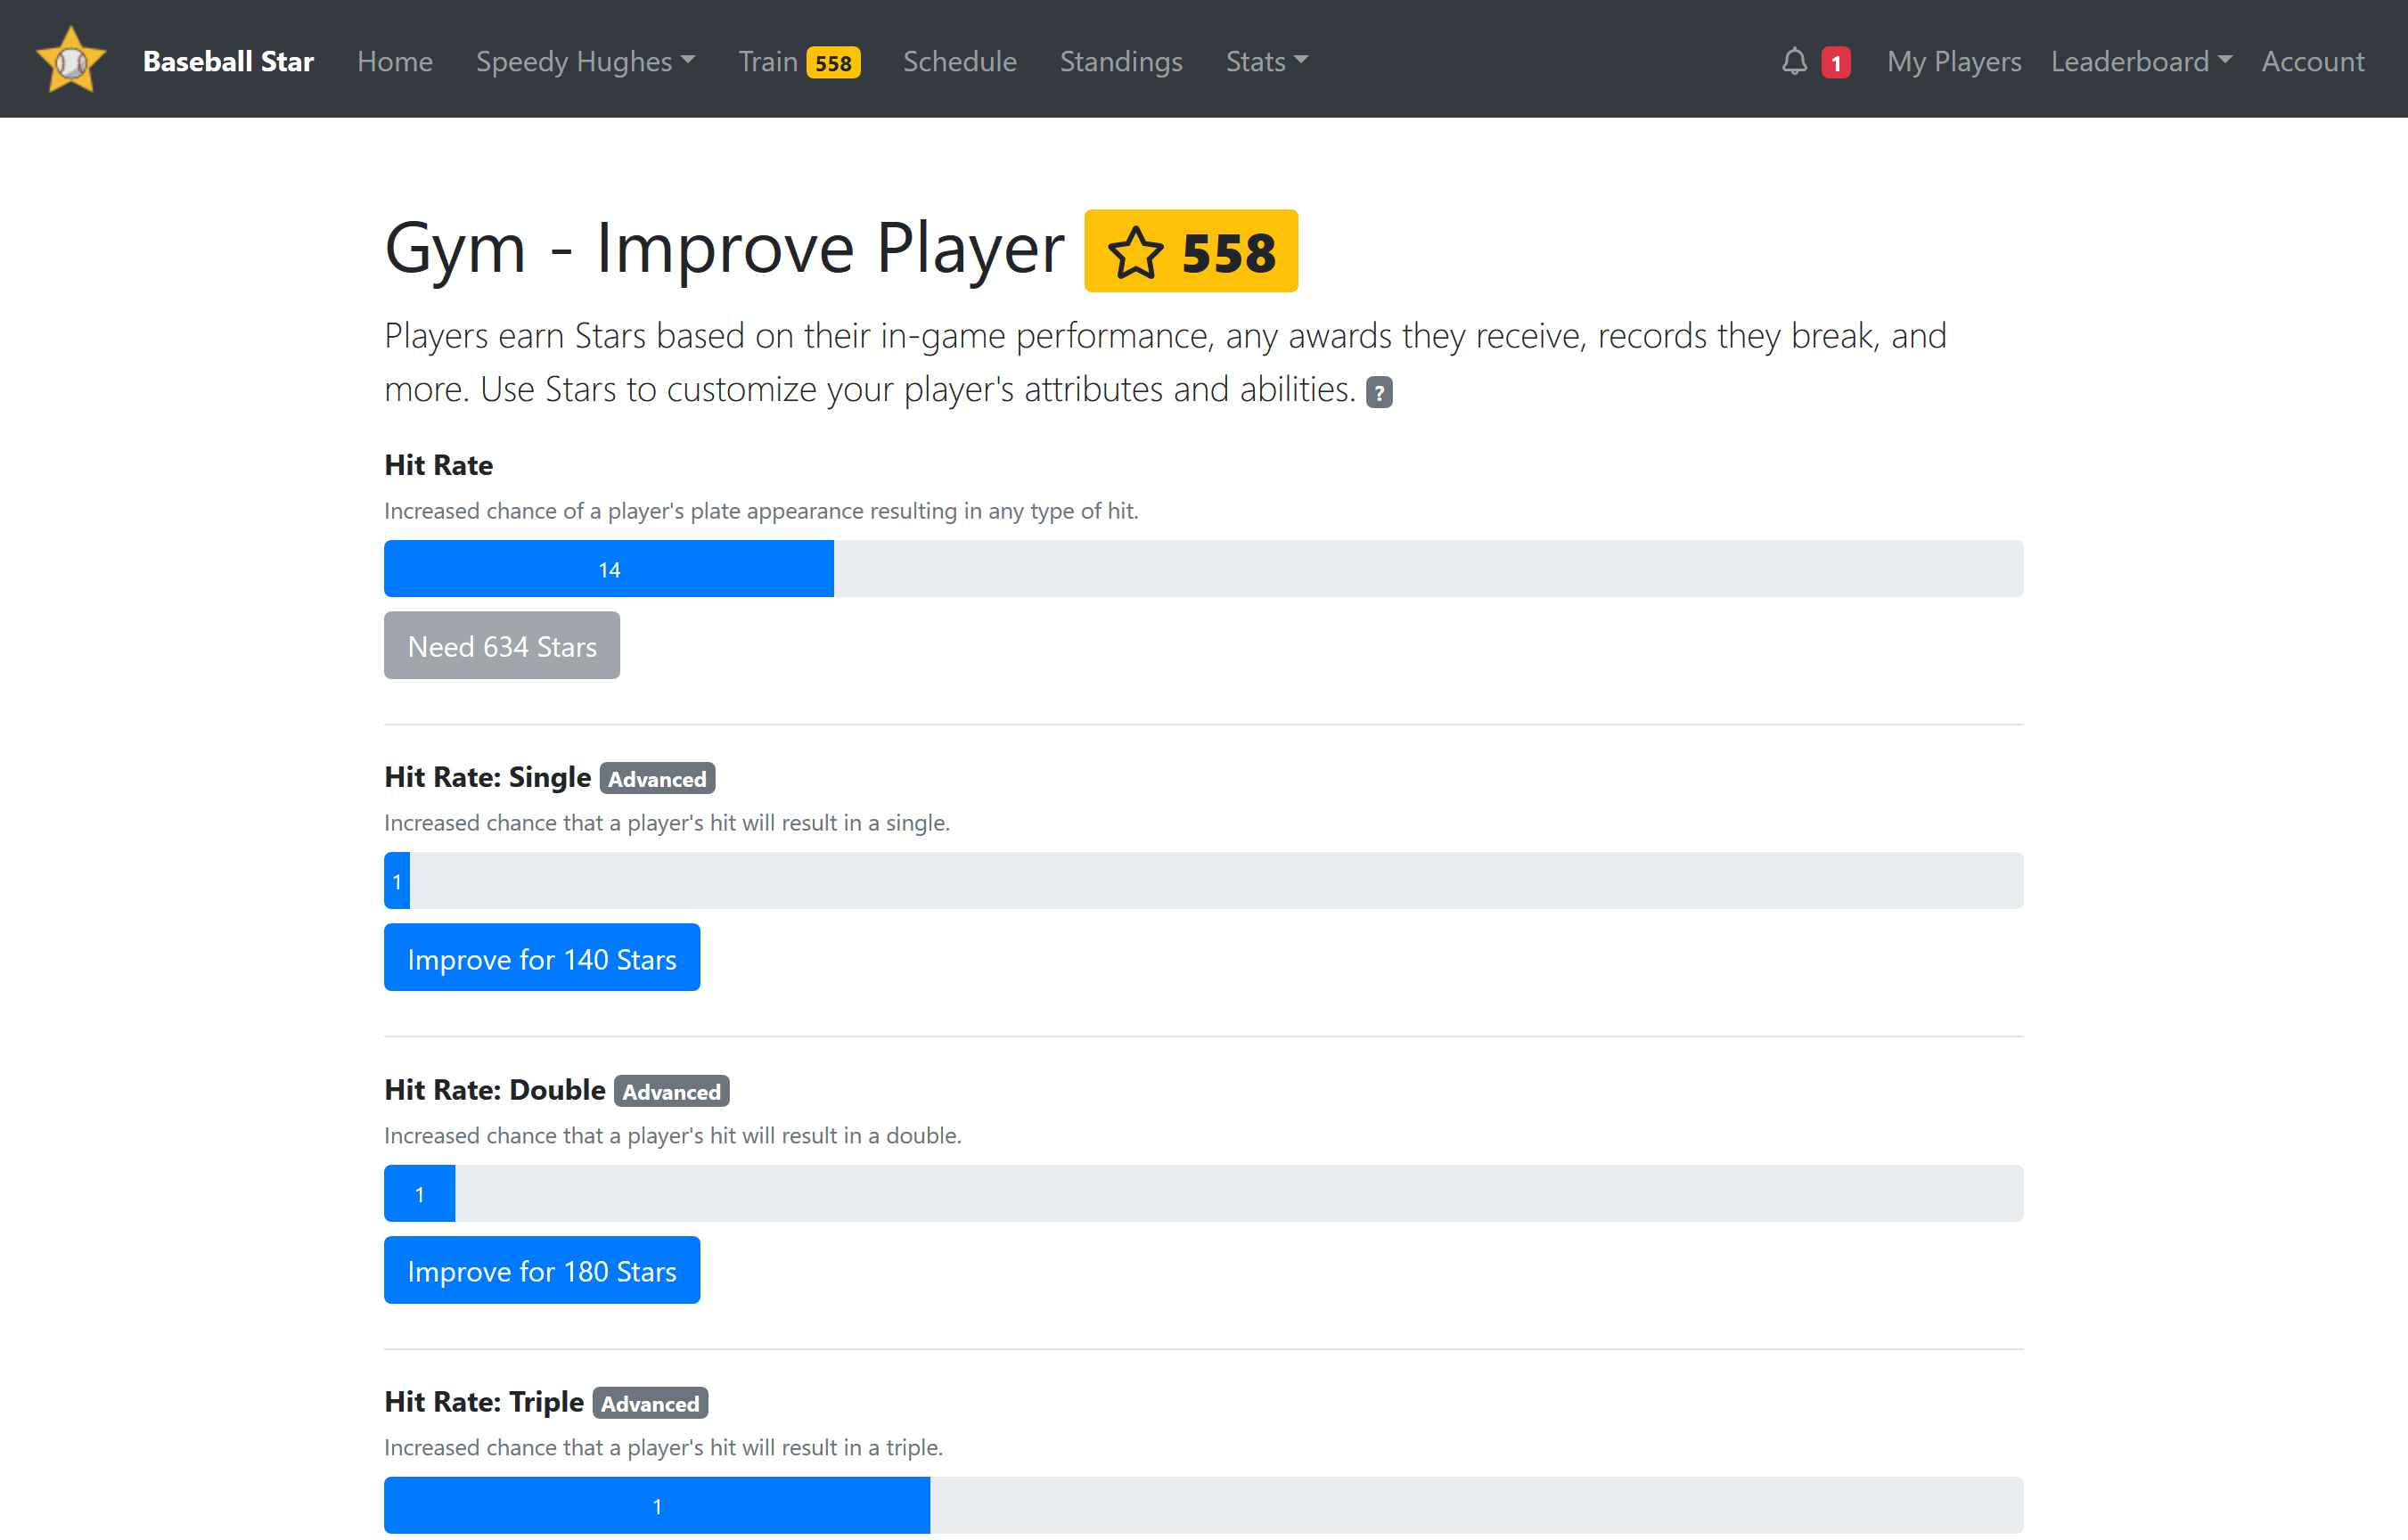Open the My Players link
2408x1540 pixels.
point(1953,61)
